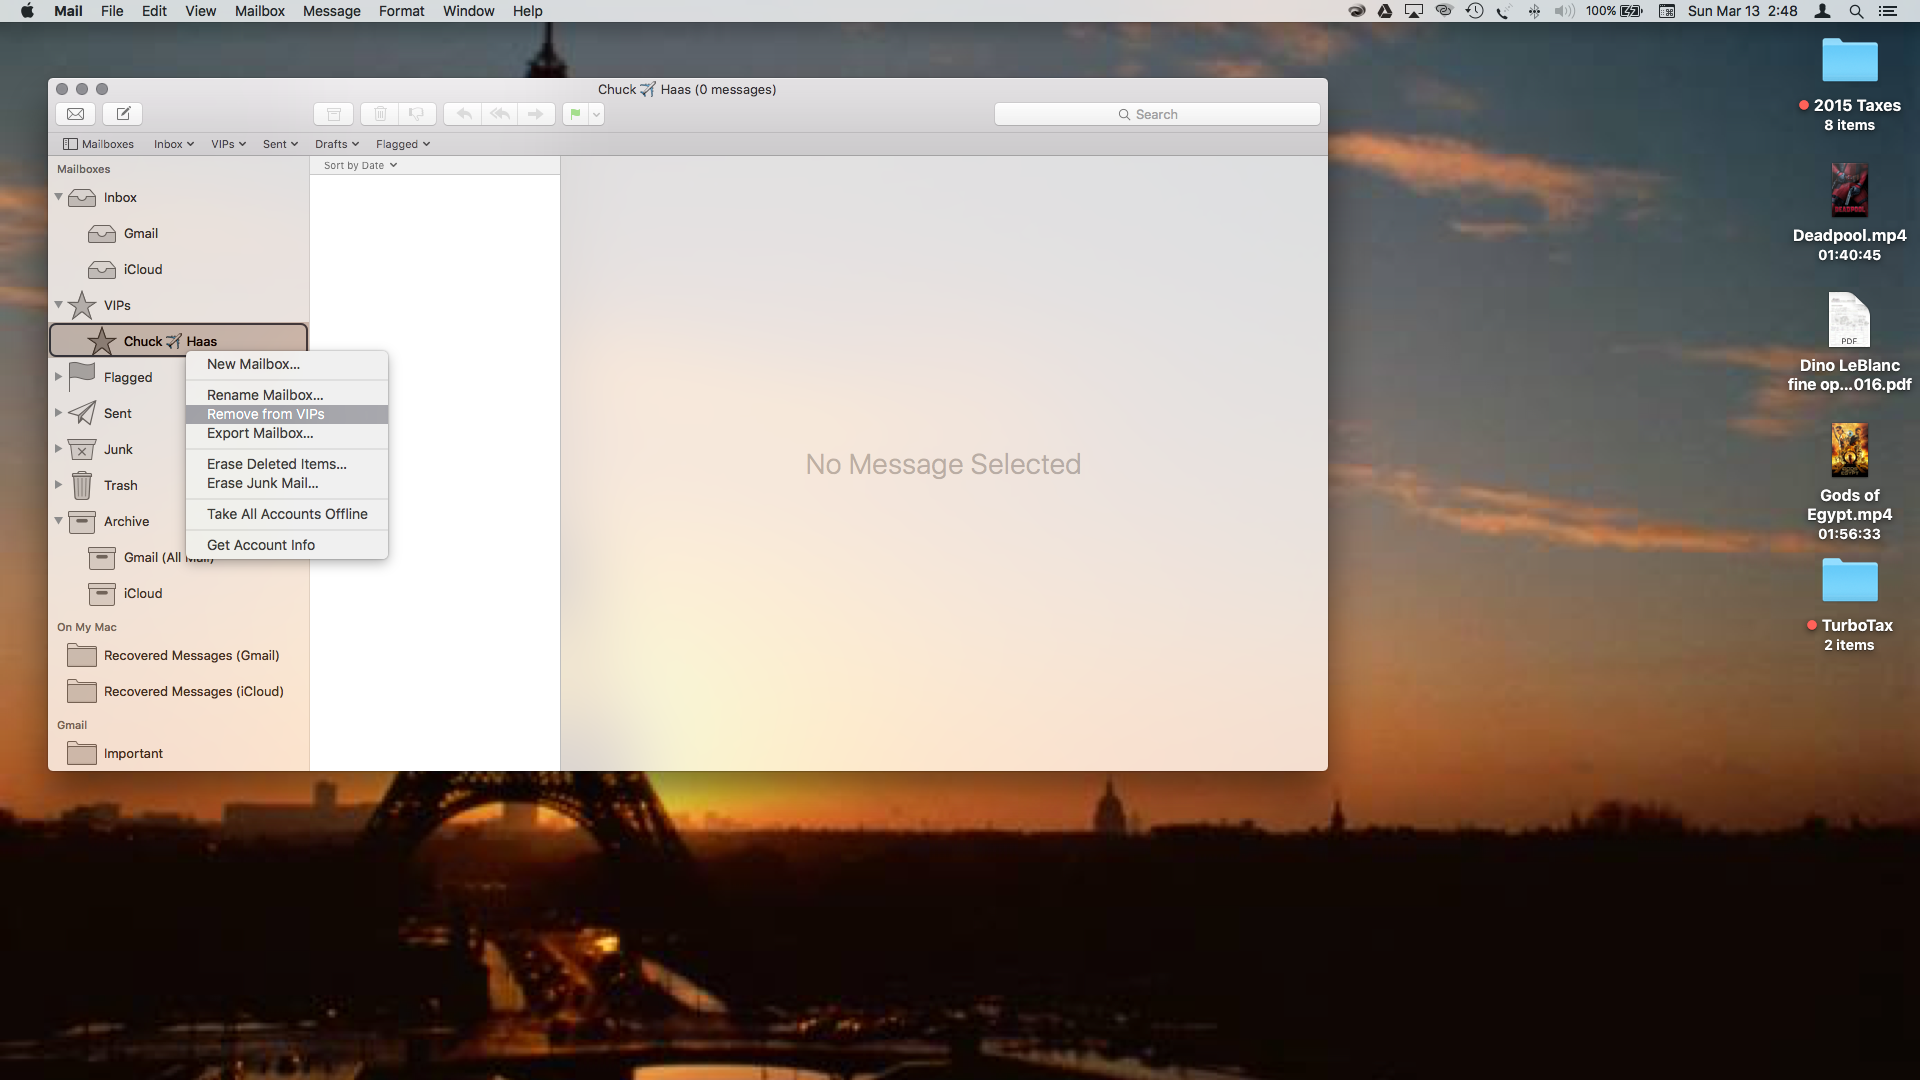1920x1080 pixels.
Task: Collapse the Archive disclosure triangle
Action: (58, 521)
